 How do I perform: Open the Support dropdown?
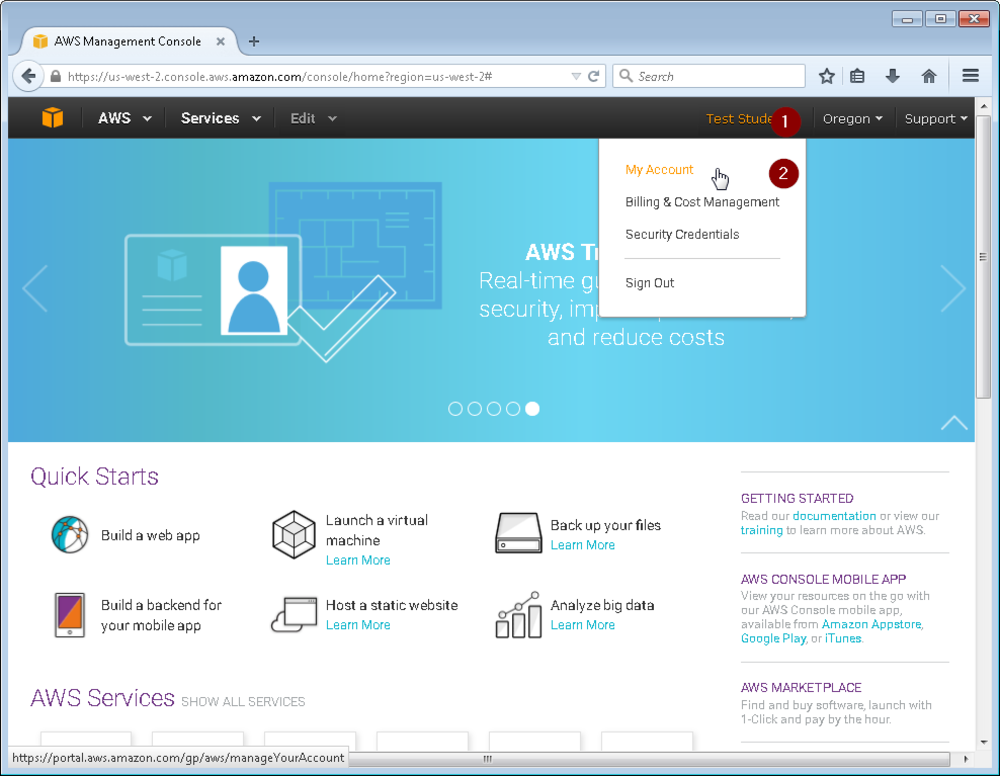click(x=936, y=119)
